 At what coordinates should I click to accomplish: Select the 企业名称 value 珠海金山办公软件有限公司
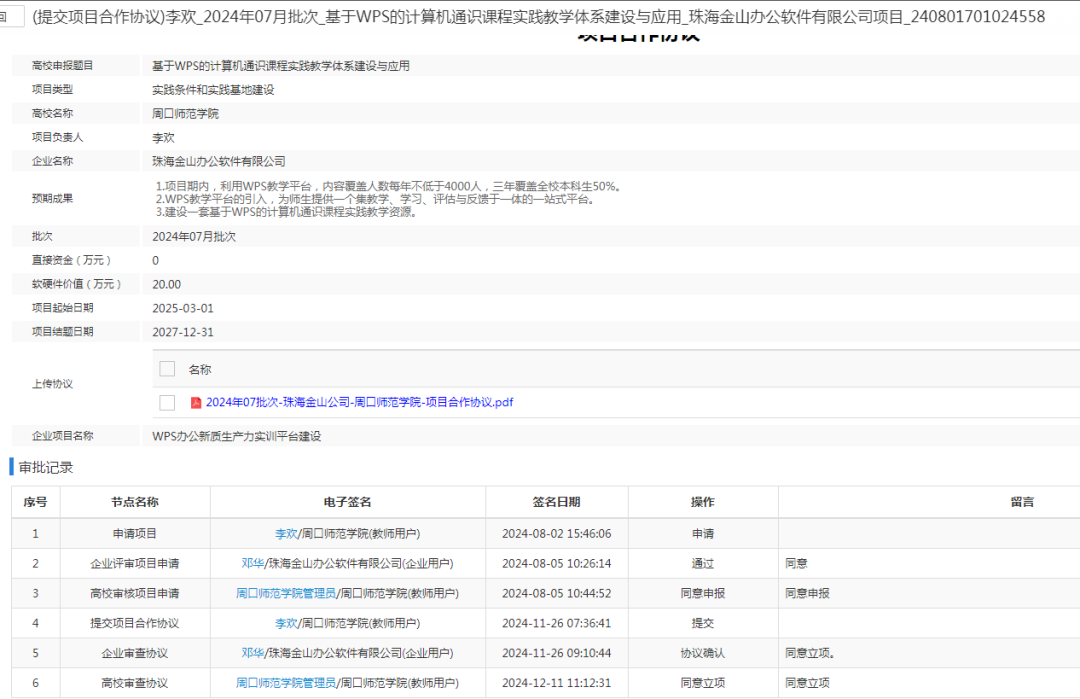[218, 162]
